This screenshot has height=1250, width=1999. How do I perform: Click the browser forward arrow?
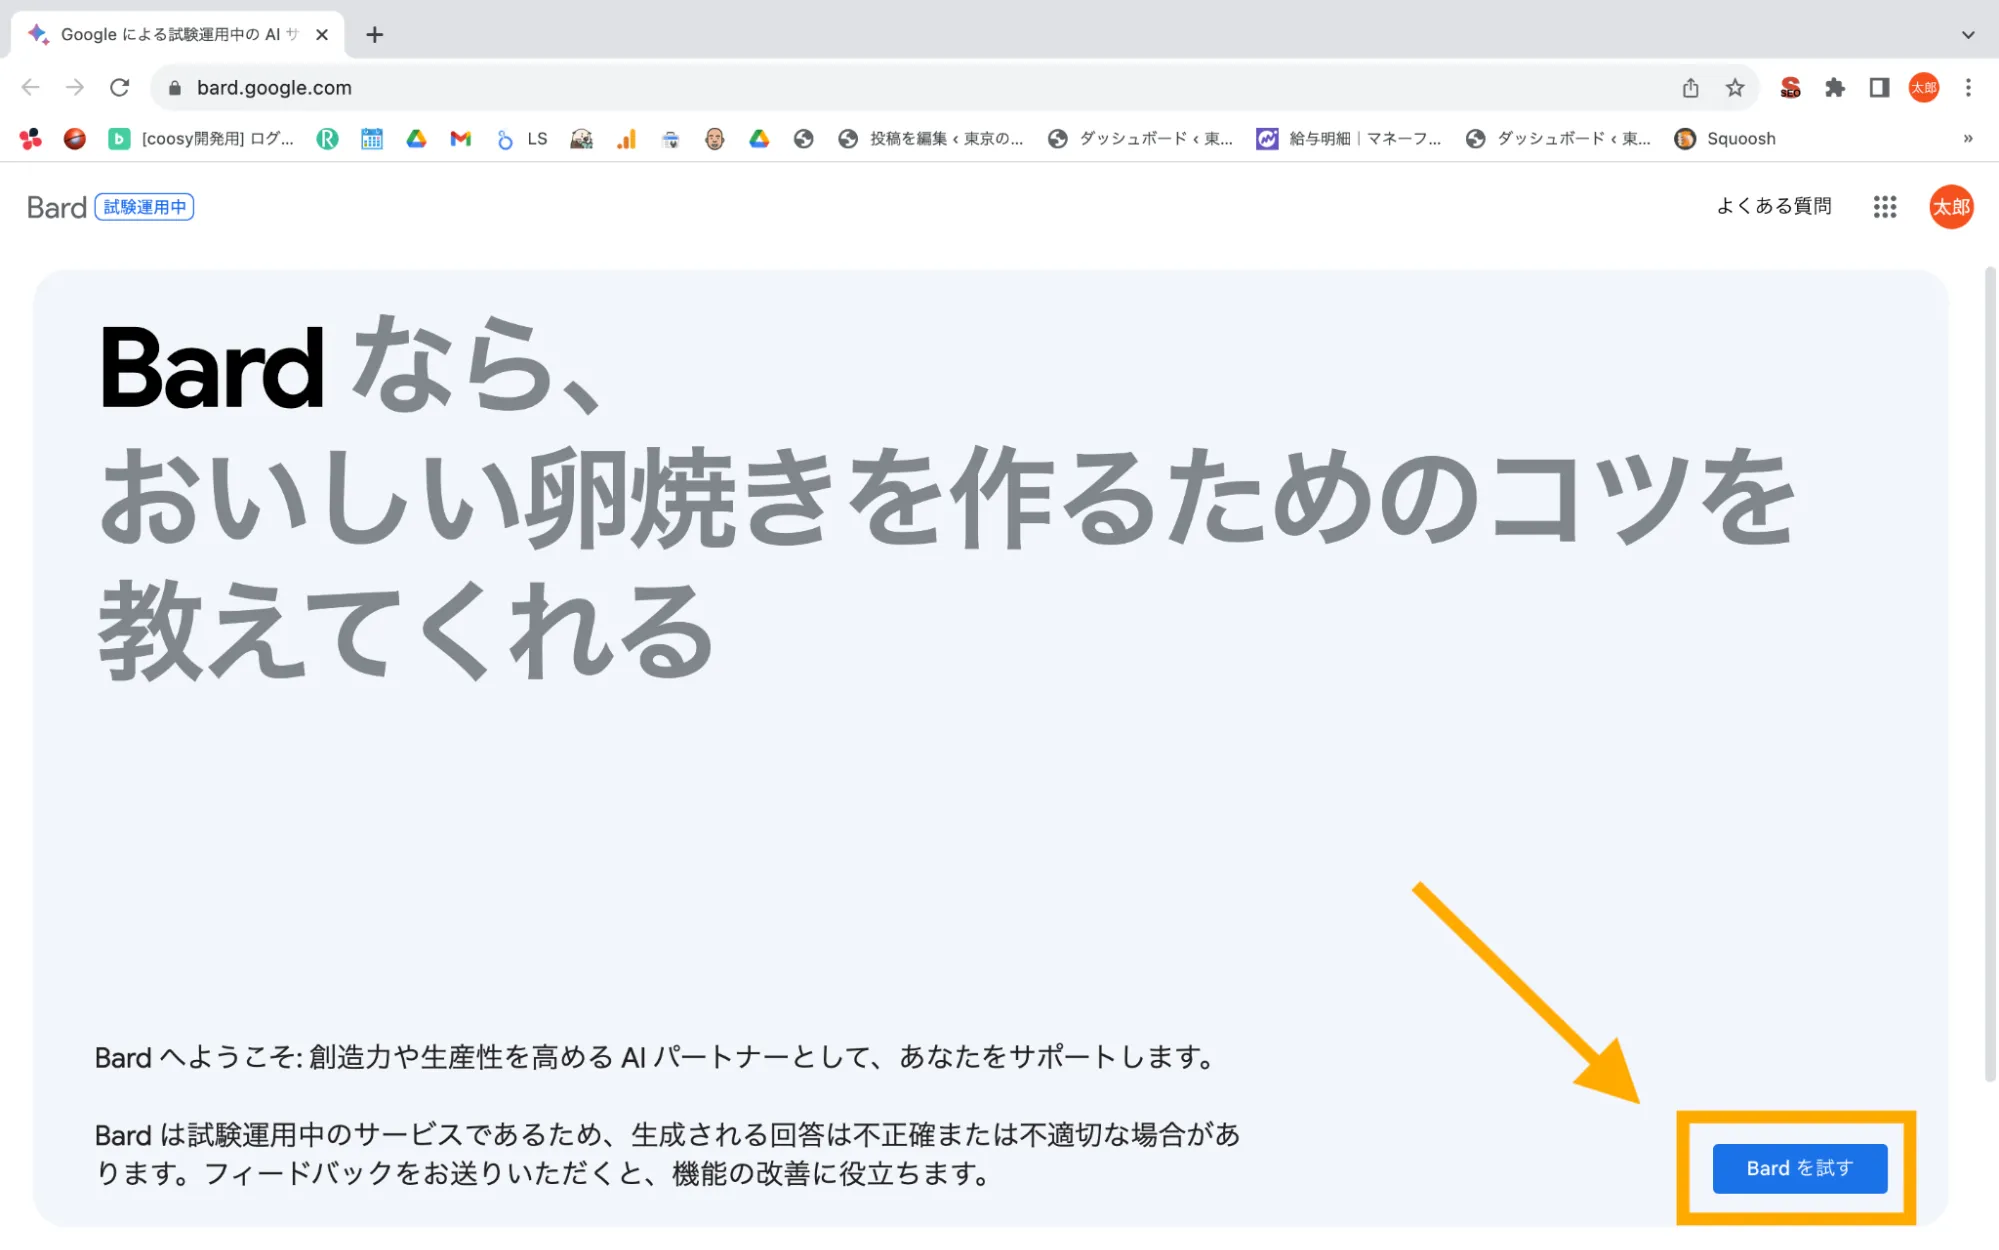click(75, 88)
